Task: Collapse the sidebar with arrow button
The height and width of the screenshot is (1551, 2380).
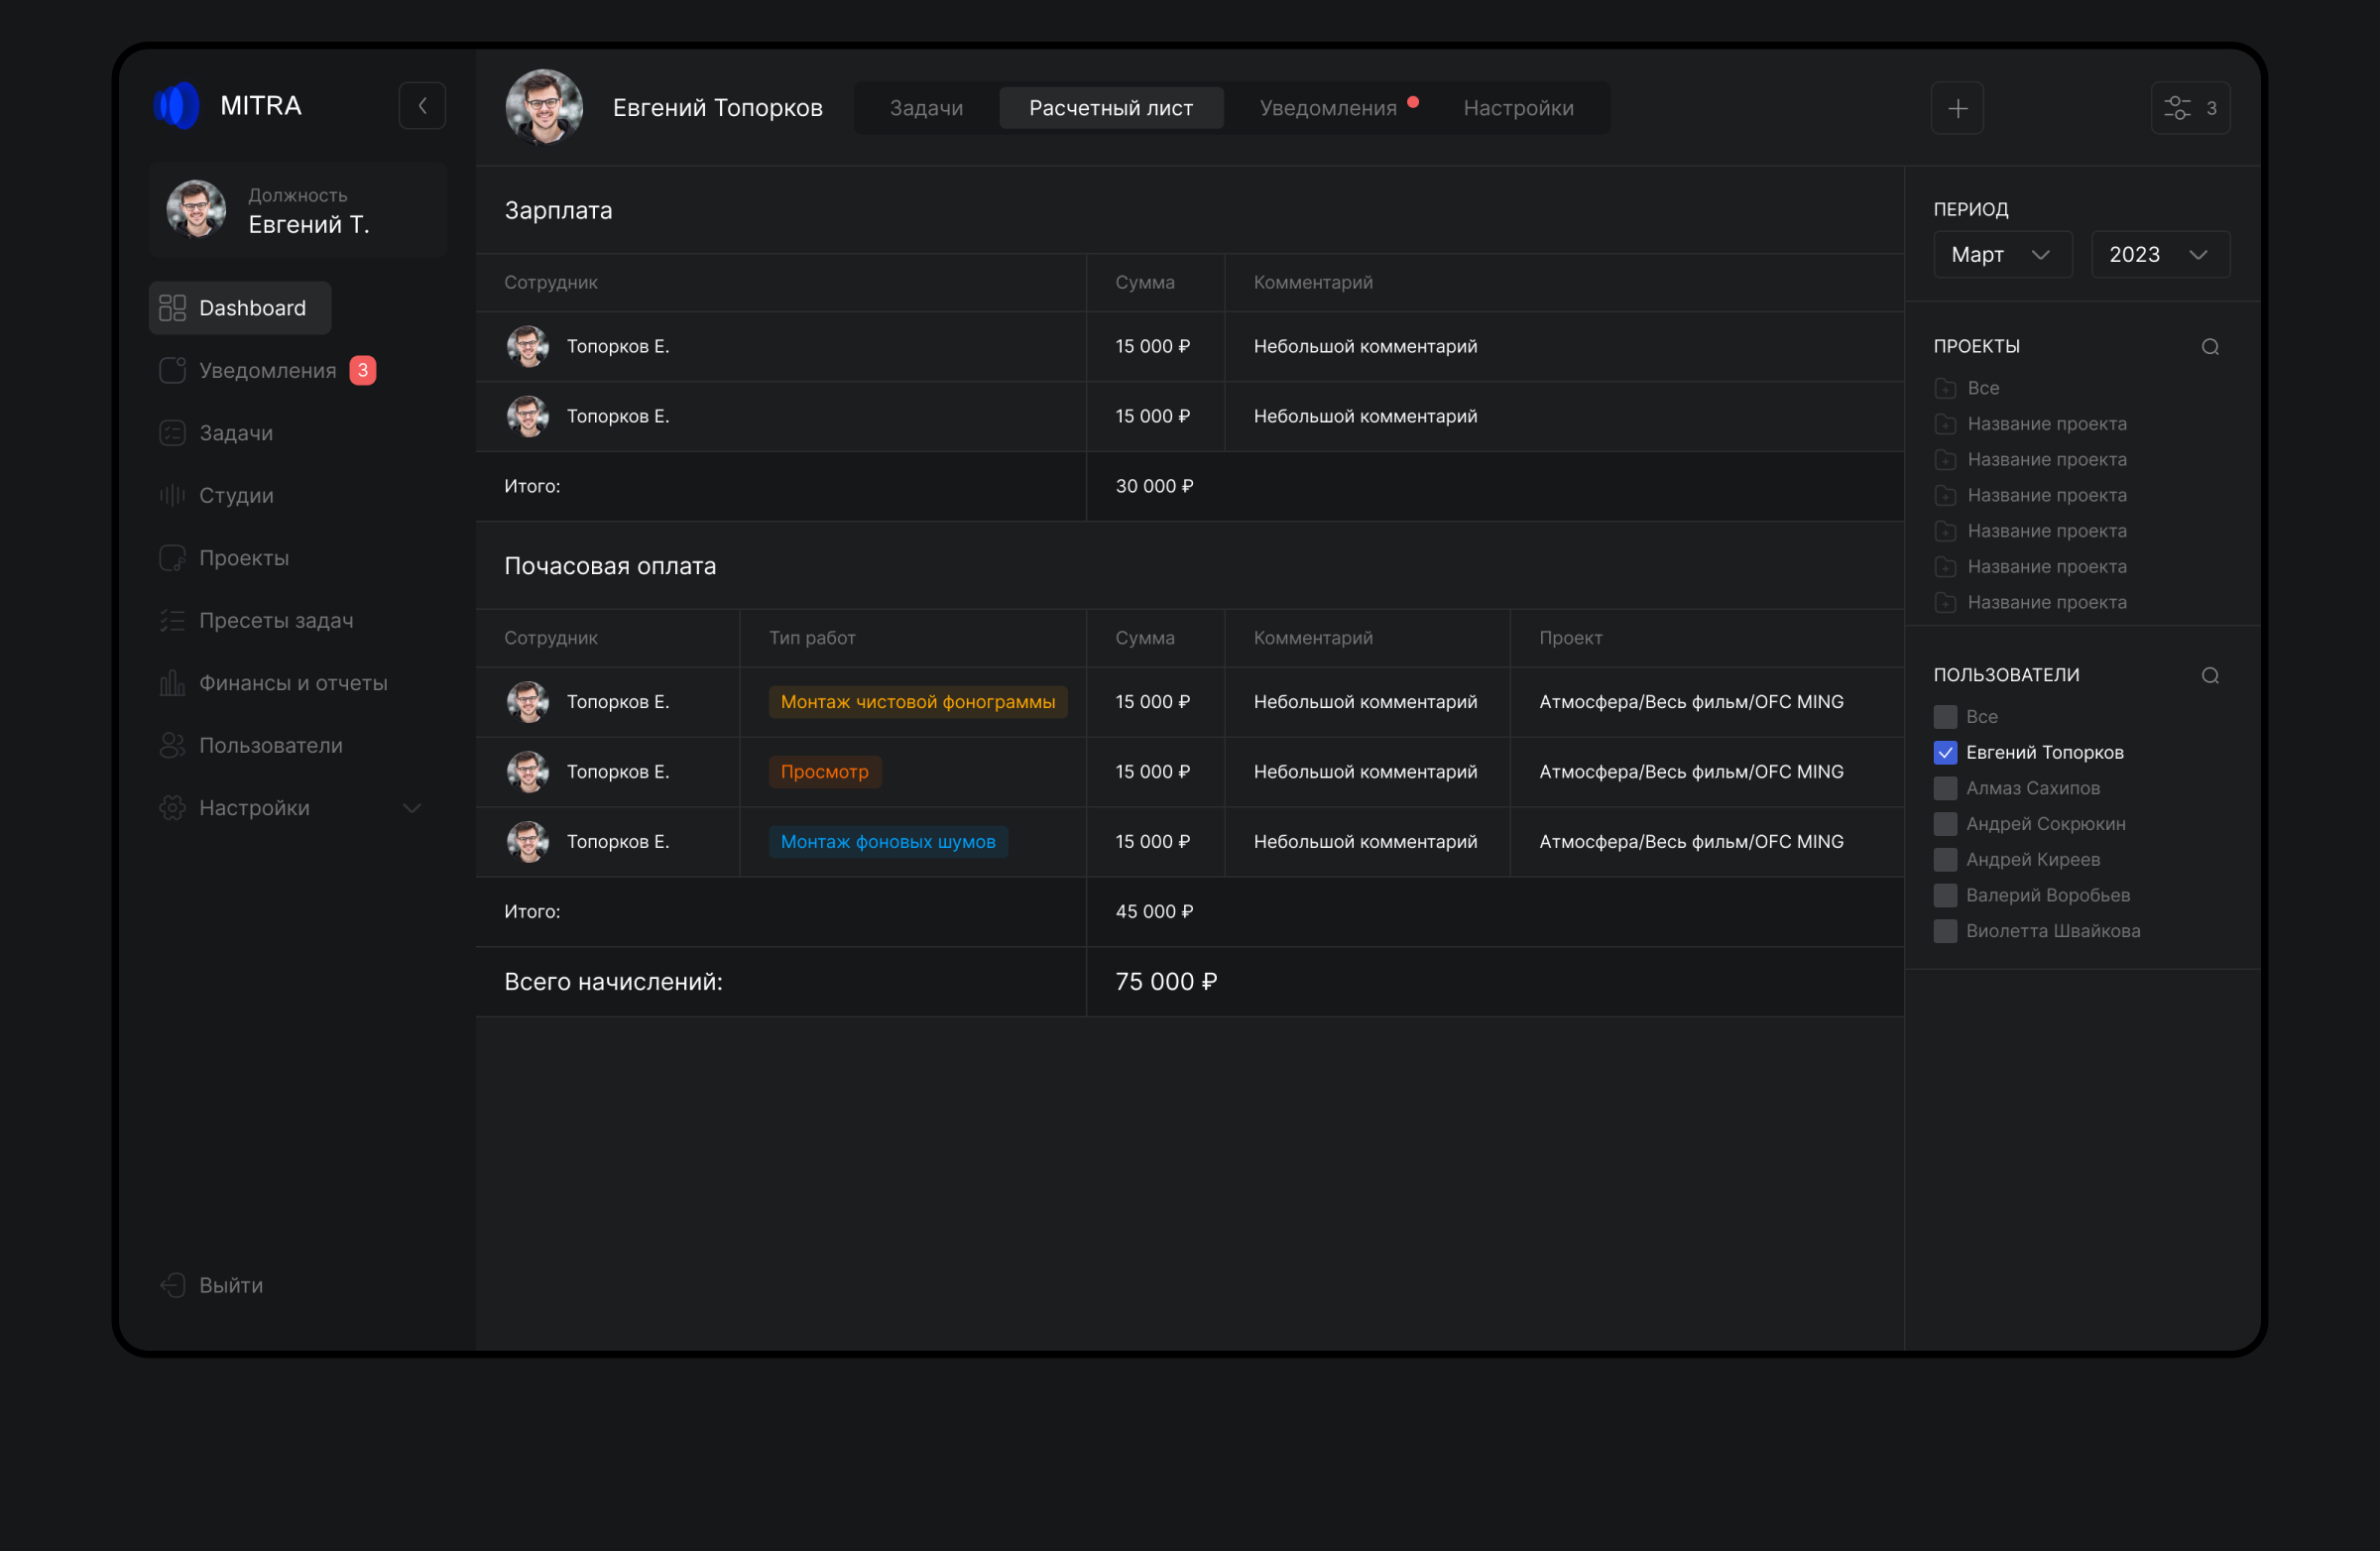Action: (422, 106)
